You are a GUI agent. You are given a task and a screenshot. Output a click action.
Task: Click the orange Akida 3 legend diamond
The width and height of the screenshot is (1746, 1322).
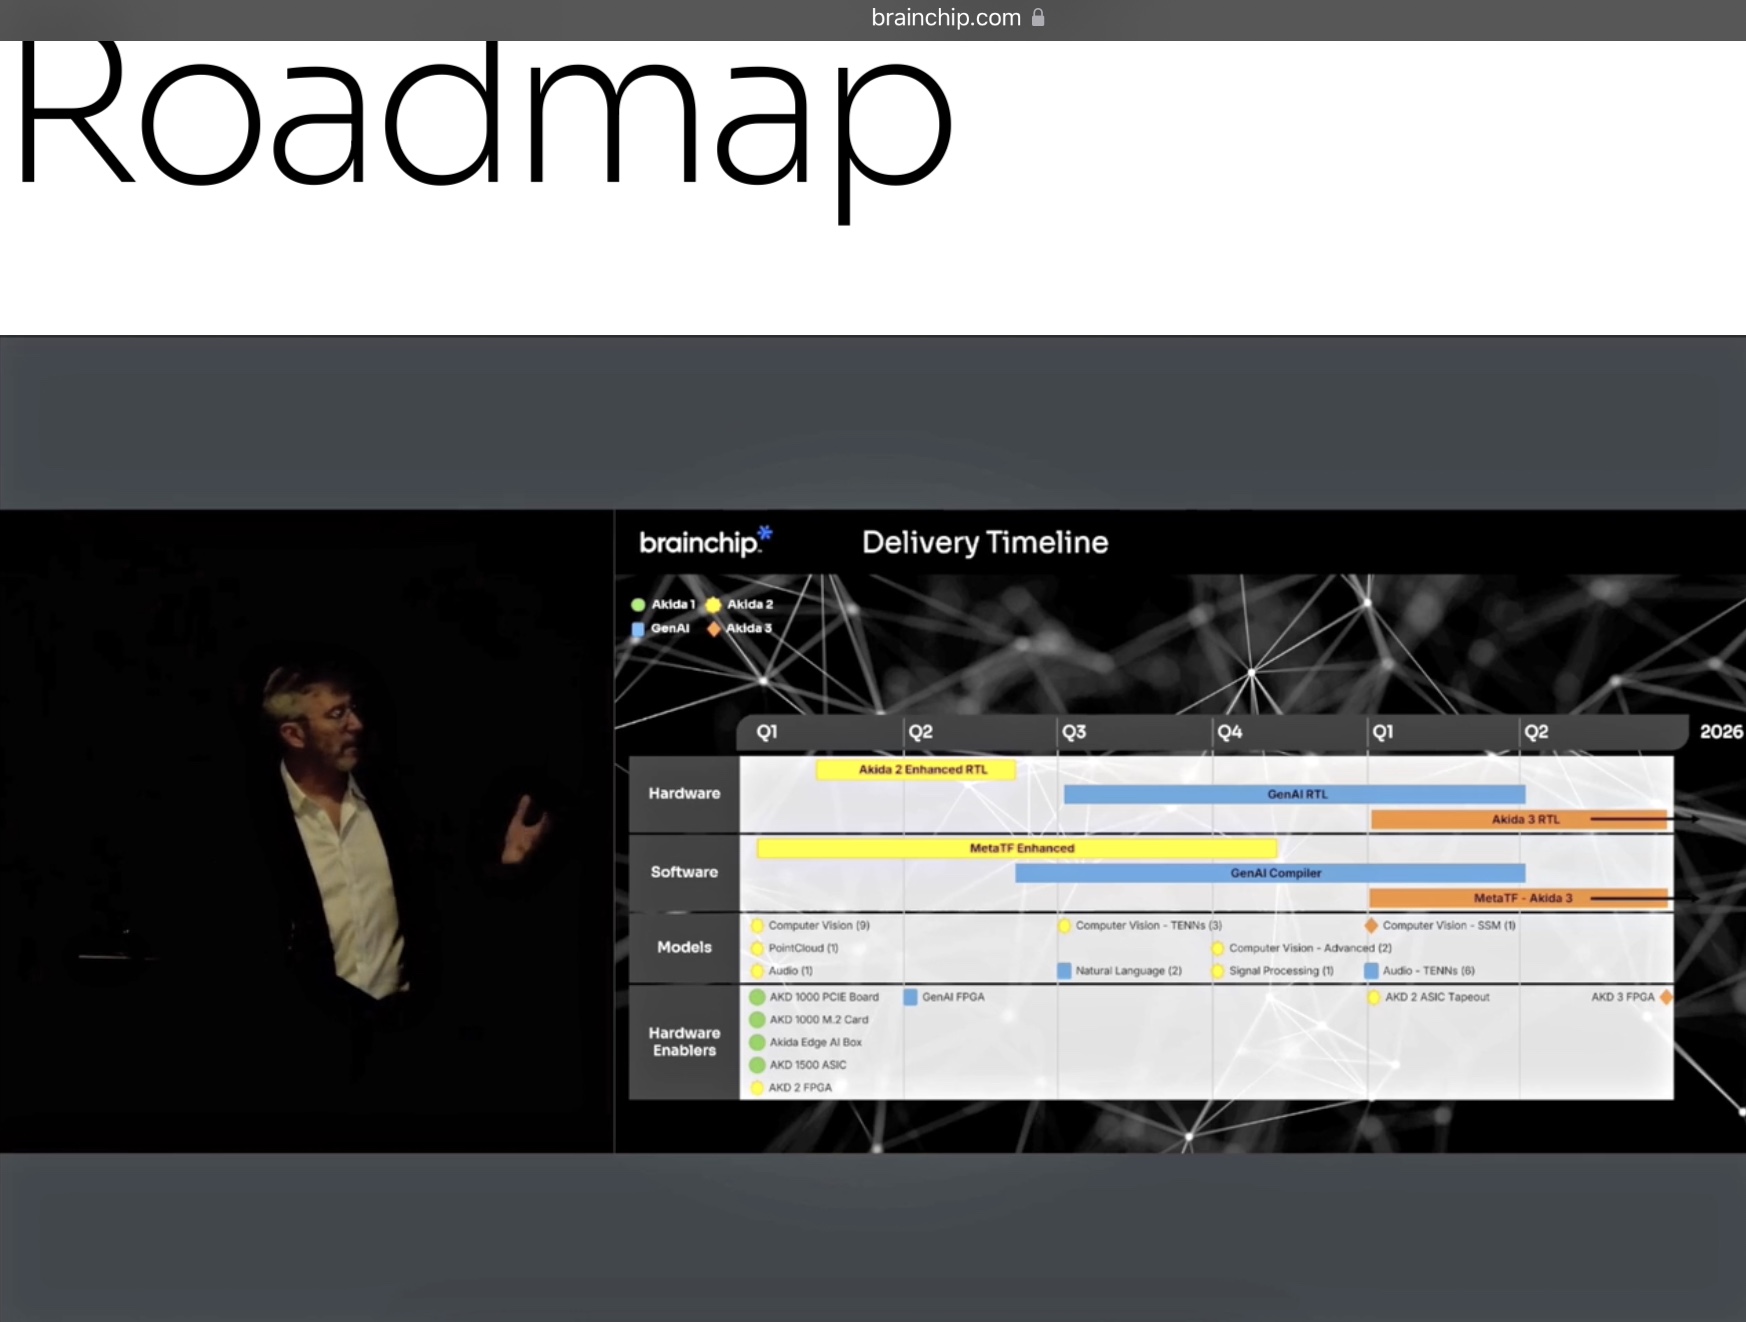point(714,629)
